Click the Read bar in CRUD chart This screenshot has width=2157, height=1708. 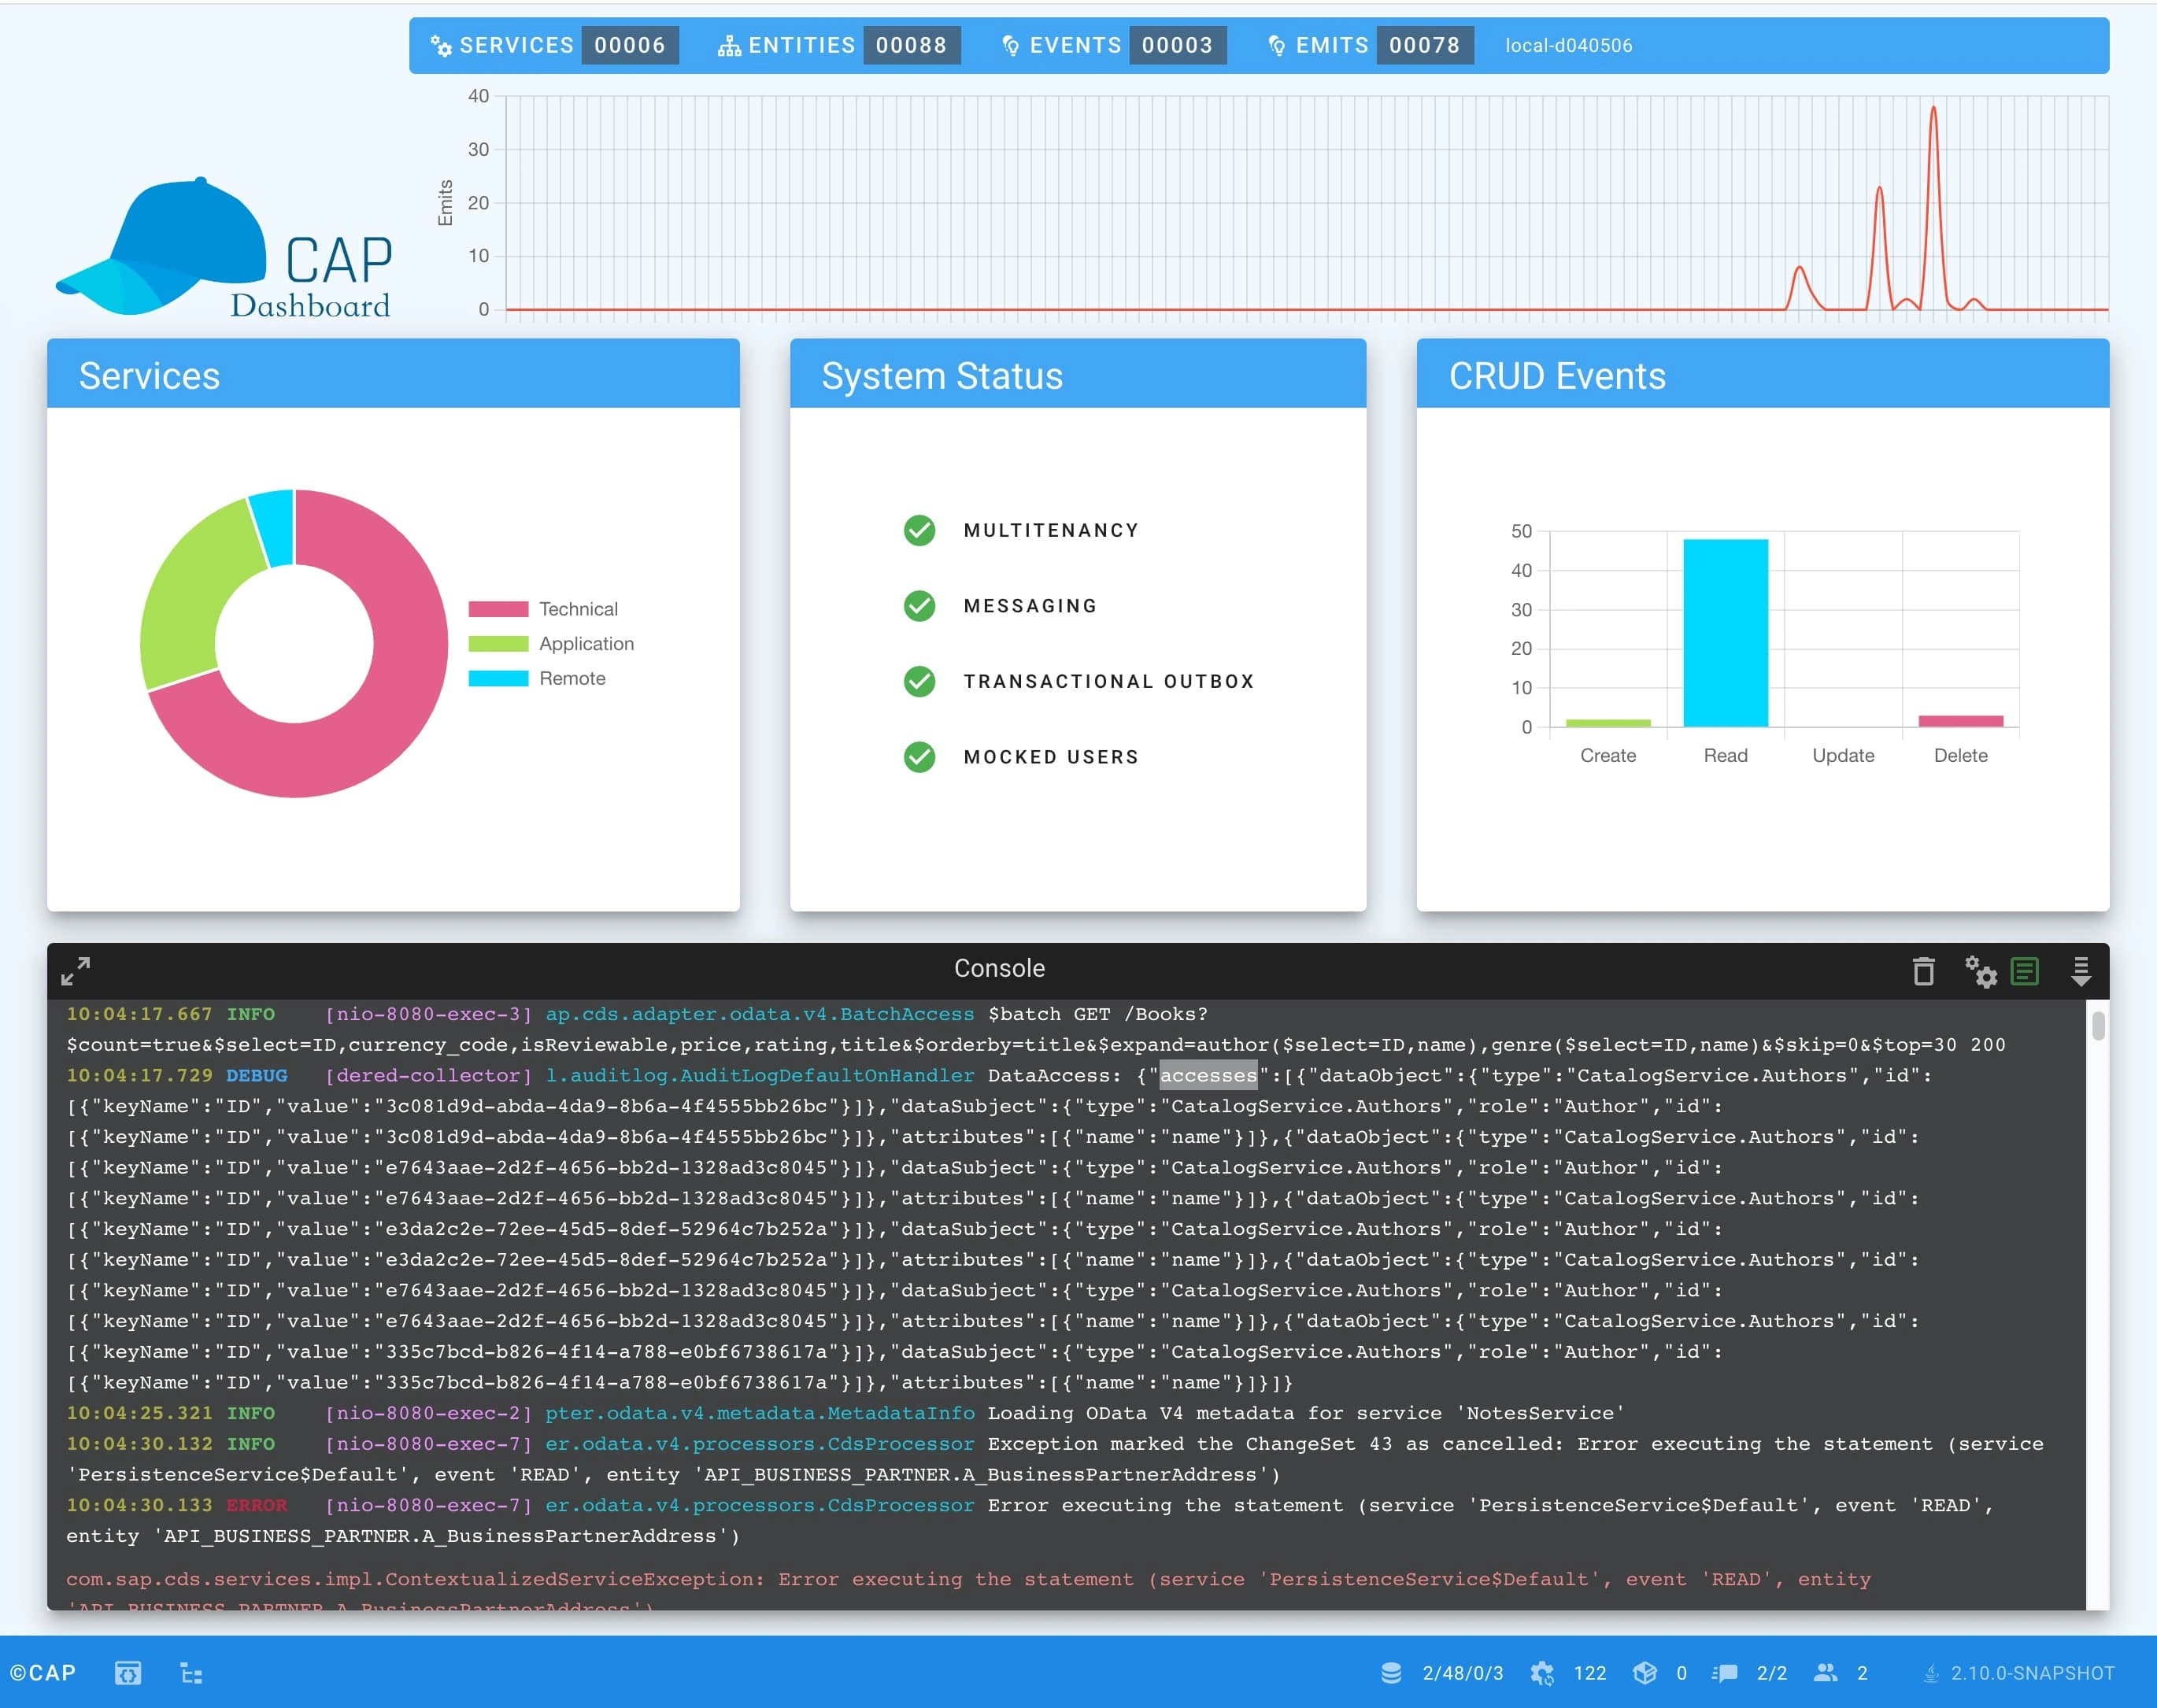click(1725, 632)
